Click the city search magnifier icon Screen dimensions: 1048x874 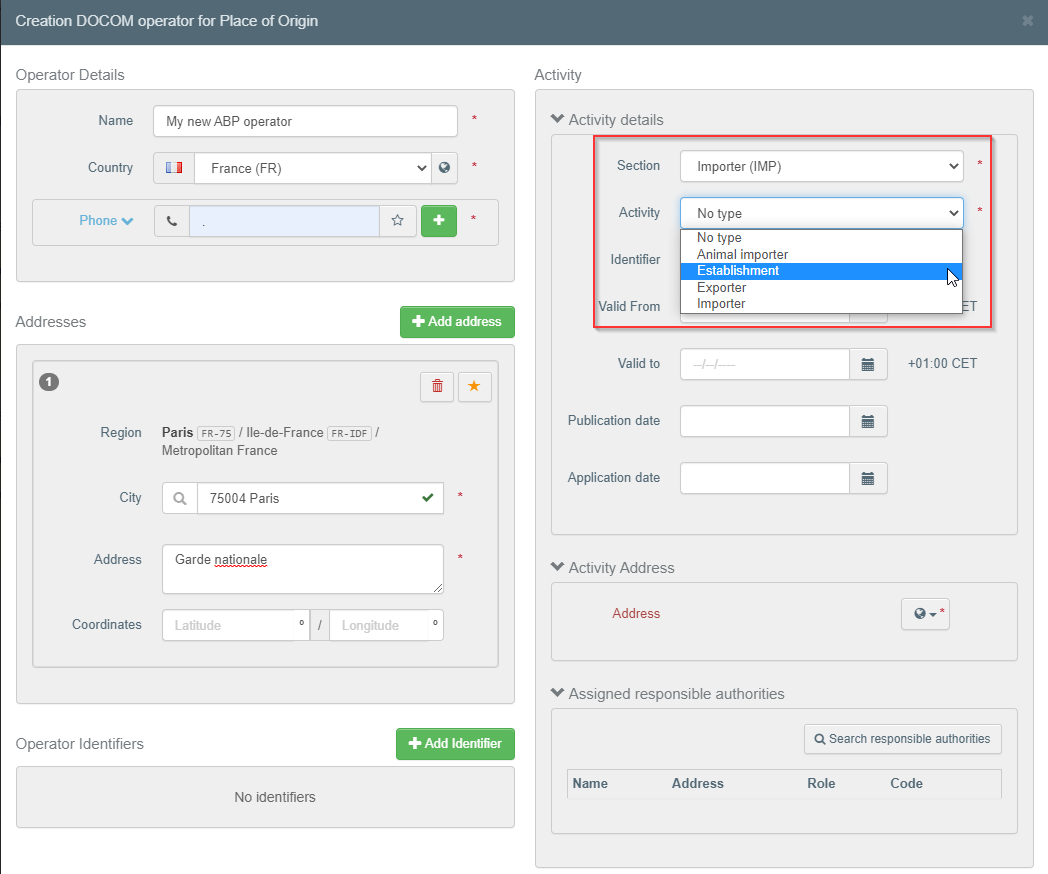[180, 498]
